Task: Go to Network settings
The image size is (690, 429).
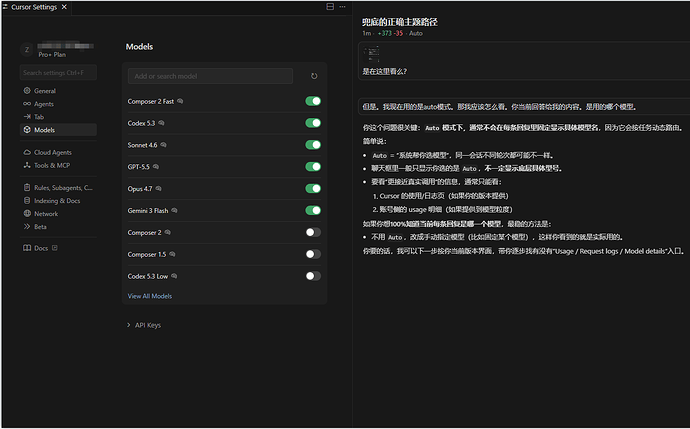Action: 58,213
